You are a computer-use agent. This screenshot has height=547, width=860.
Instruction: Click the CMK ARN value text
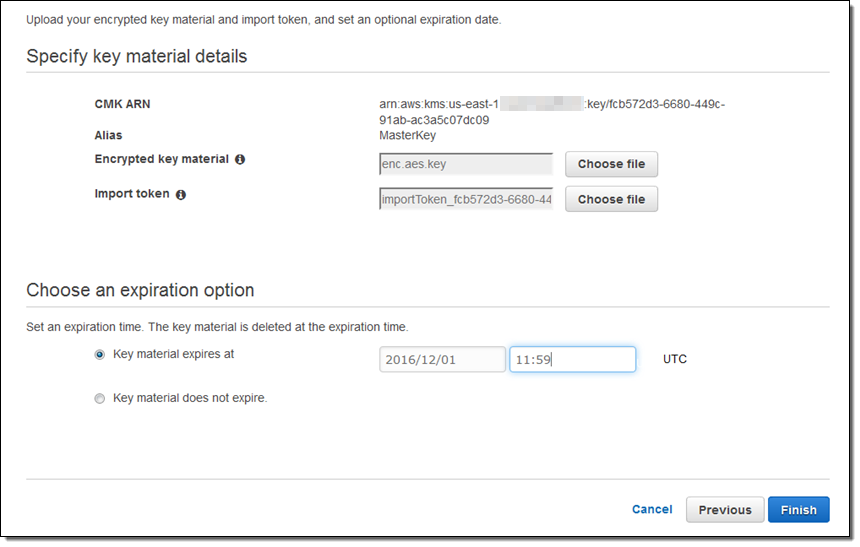(545, 111)
